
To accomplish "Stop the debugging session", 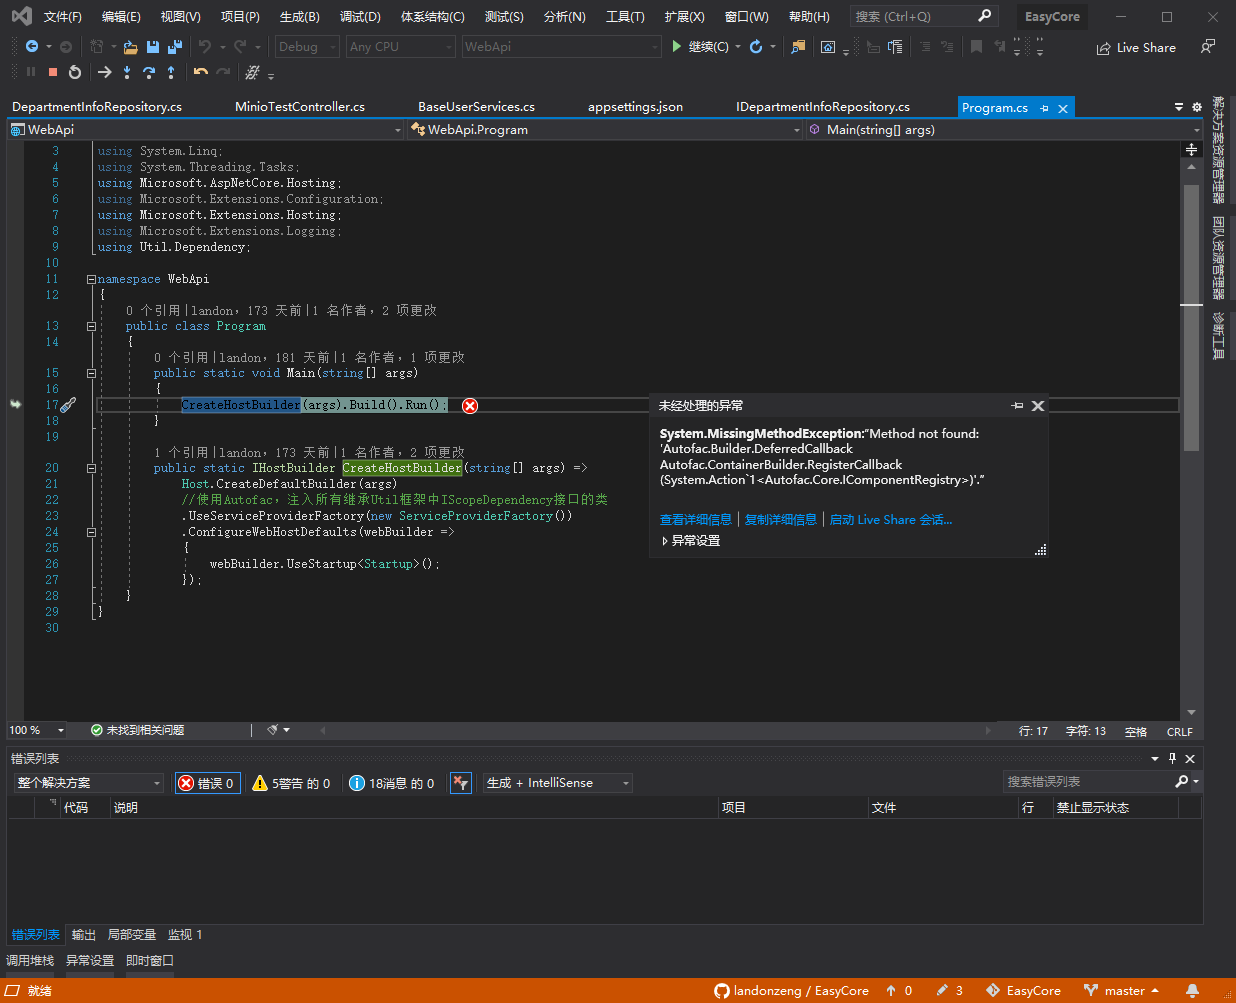I will tap(52, 72).
